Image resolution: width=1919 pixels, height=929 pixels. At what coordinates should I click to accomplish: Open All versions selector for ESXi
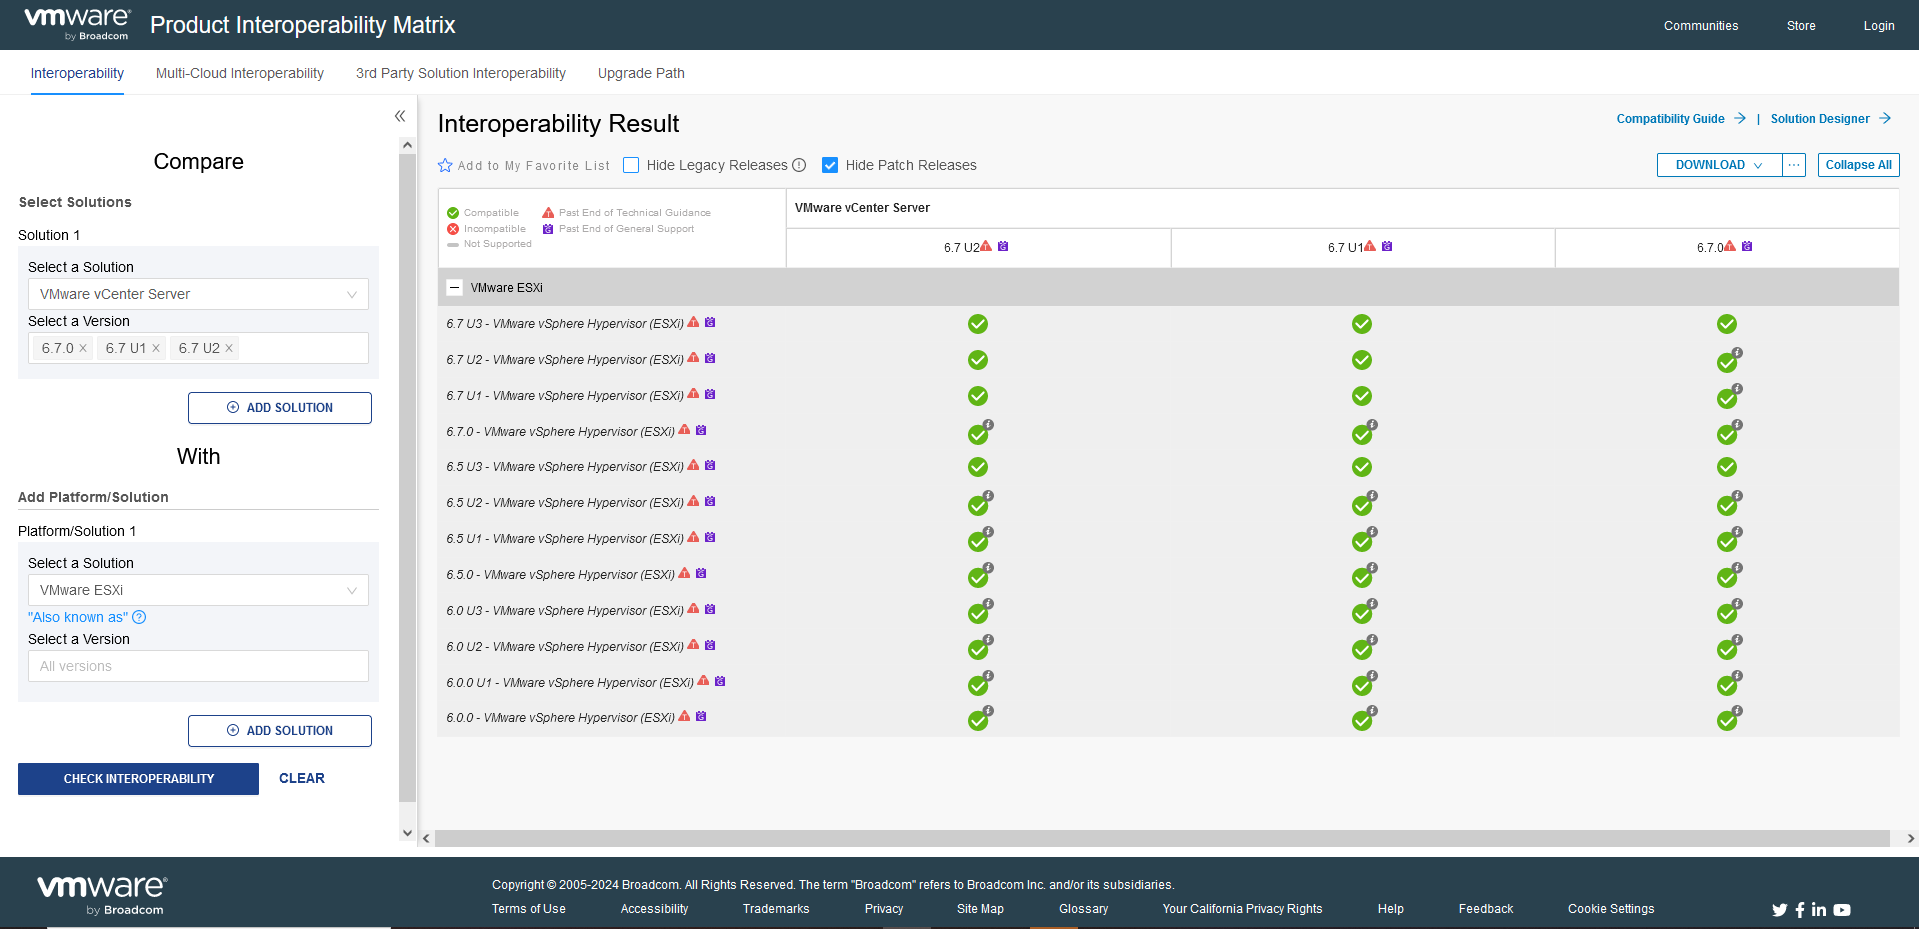[198, 666]
